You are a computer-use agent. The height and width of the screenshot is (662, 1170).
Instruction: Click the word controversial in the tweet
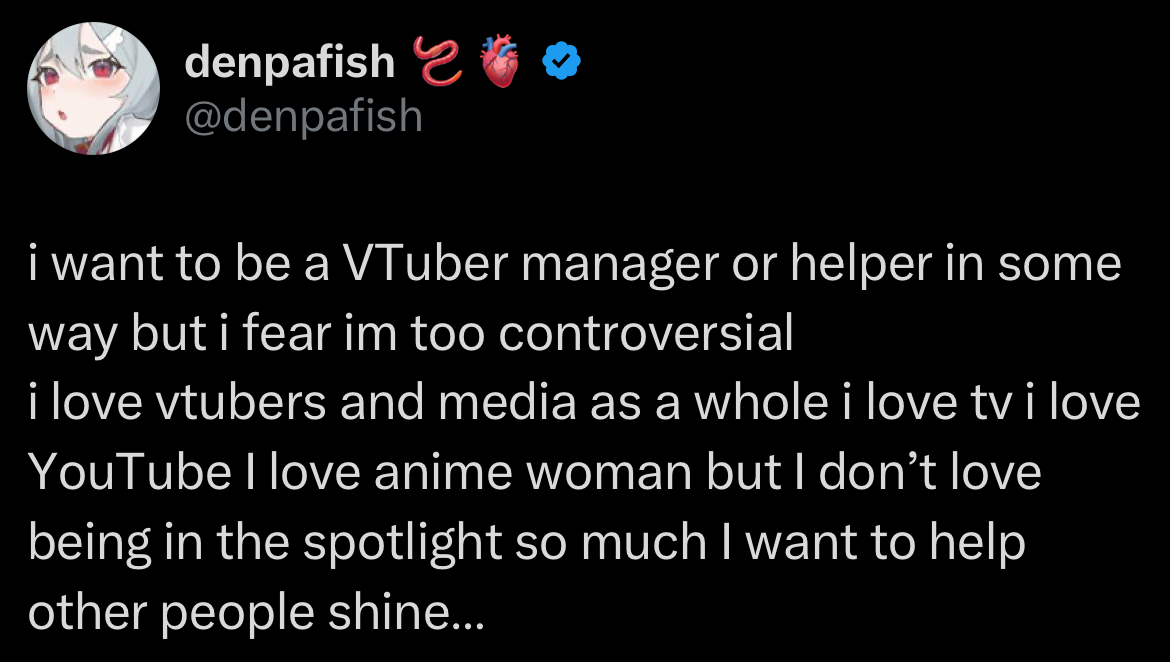645,333
